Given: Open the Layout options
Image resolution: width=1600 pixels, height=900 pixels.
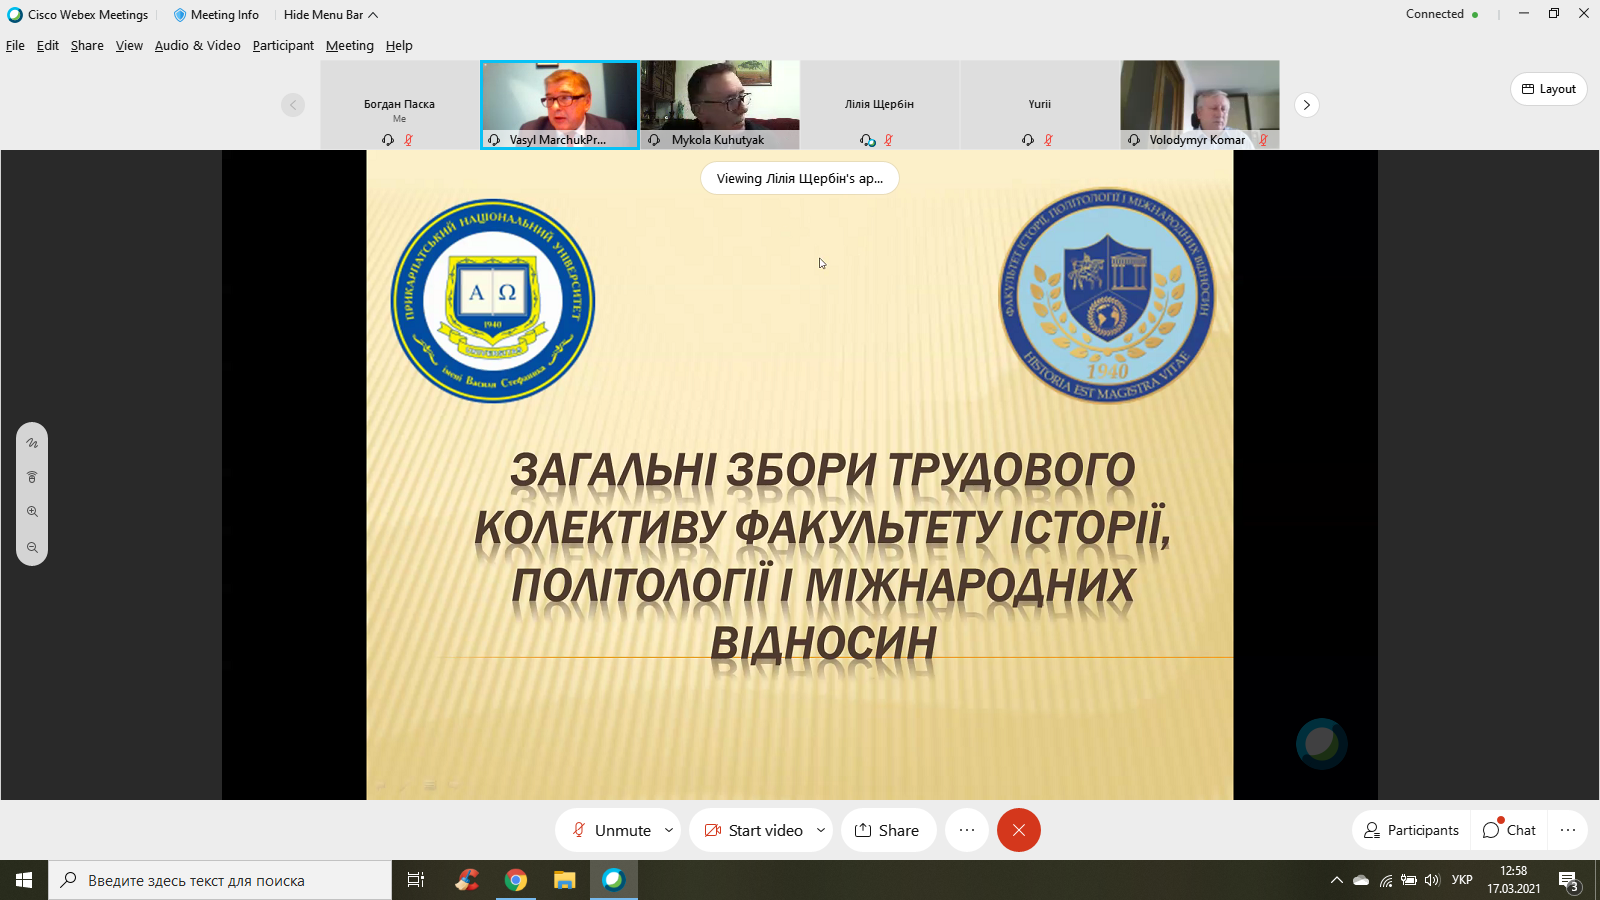Looking at the screenshot, I should pyautogui.click(x=1548, y=89).
